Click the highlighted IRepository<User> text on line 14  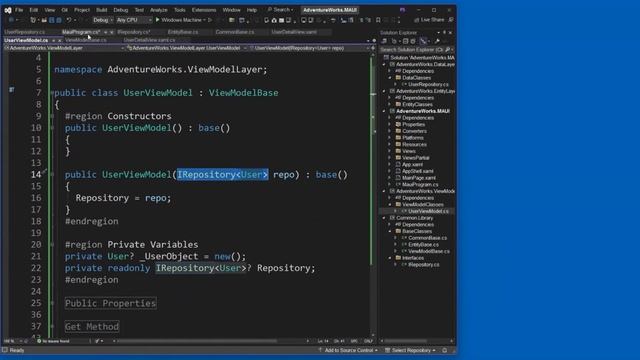222,175
